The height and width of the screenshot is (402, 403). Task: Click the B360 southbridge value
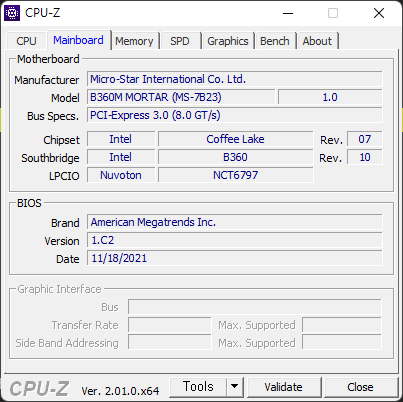(236, 157)
